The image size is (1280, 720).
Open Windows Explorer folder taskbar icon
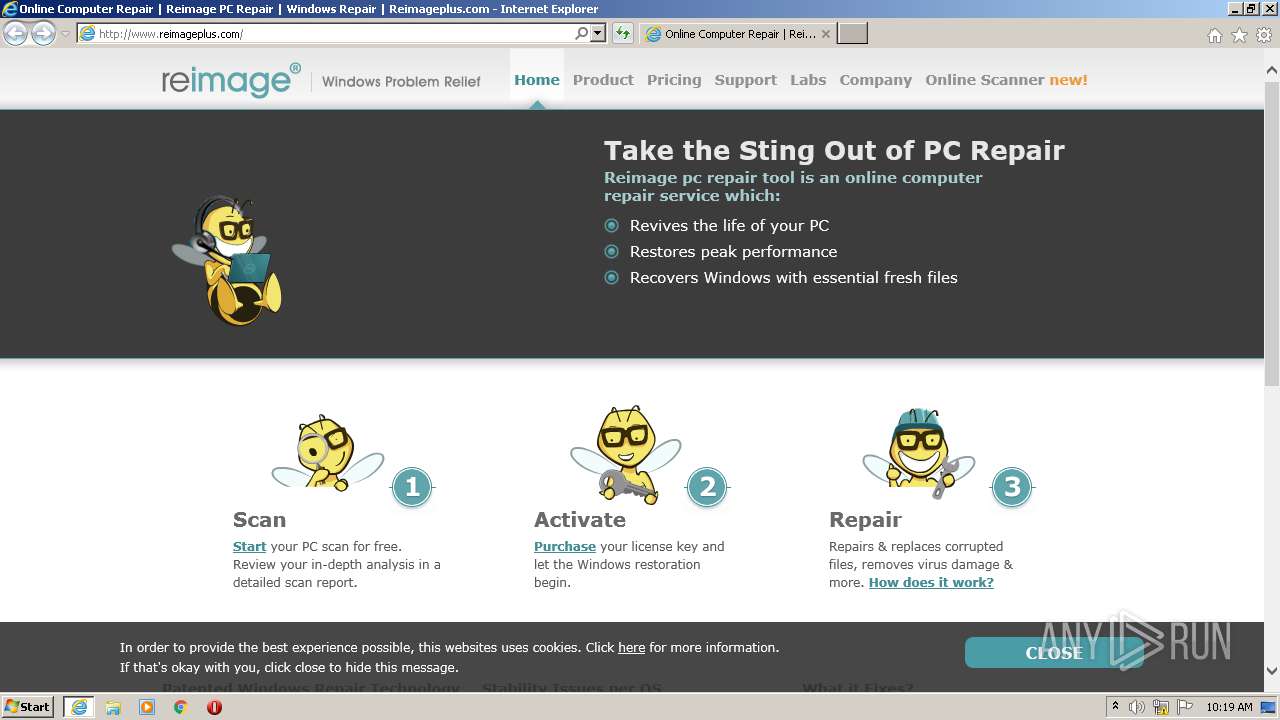click(113, 707)
